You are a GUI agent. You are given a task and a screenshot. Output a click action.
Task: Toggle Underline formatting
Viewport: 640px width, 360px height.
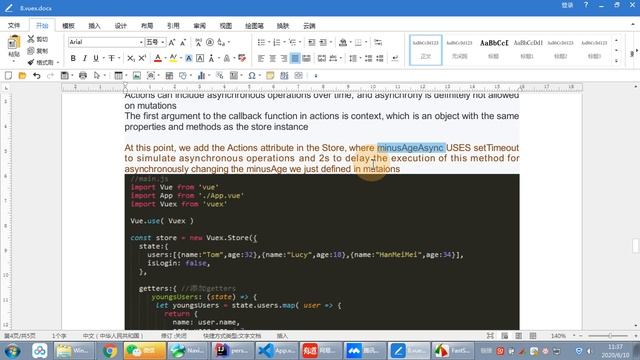[96, 58]
